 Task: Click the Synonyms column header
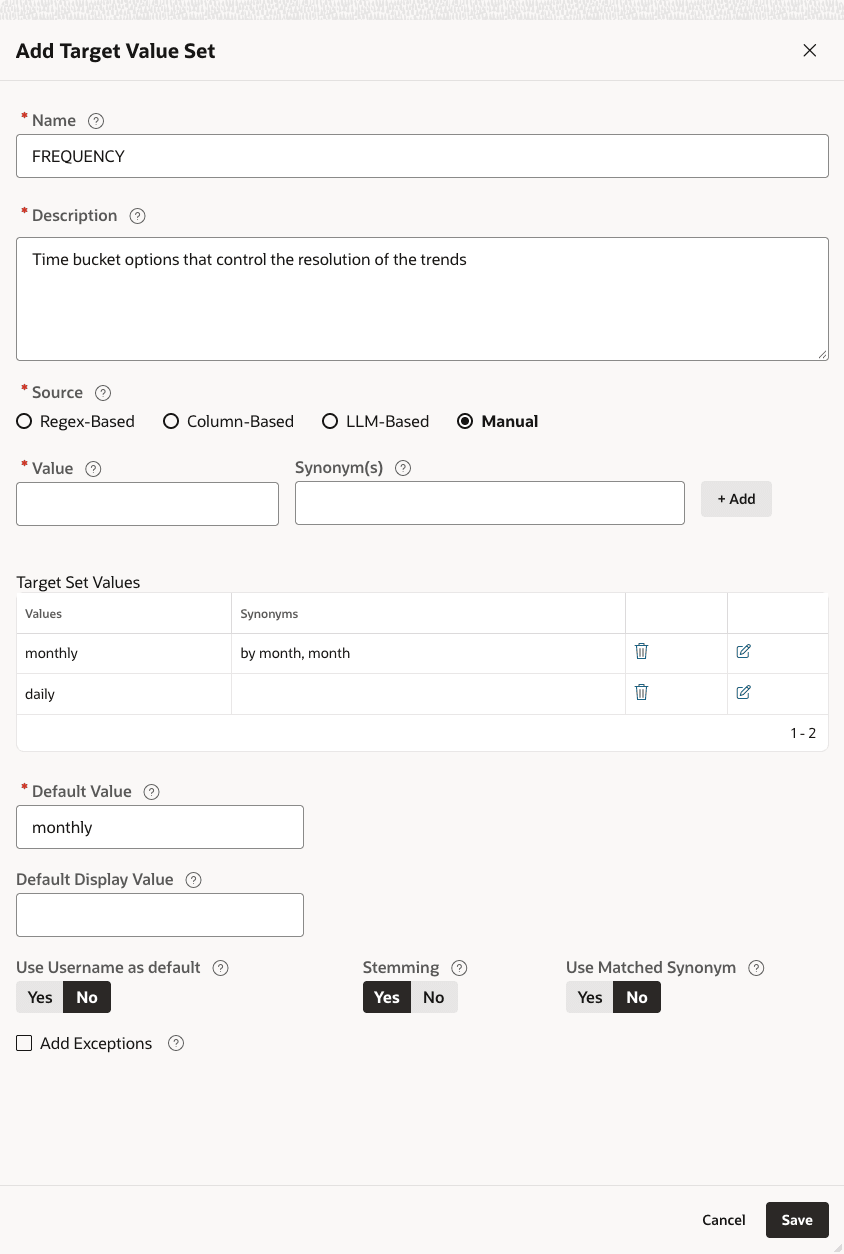[x=429, y=613]
